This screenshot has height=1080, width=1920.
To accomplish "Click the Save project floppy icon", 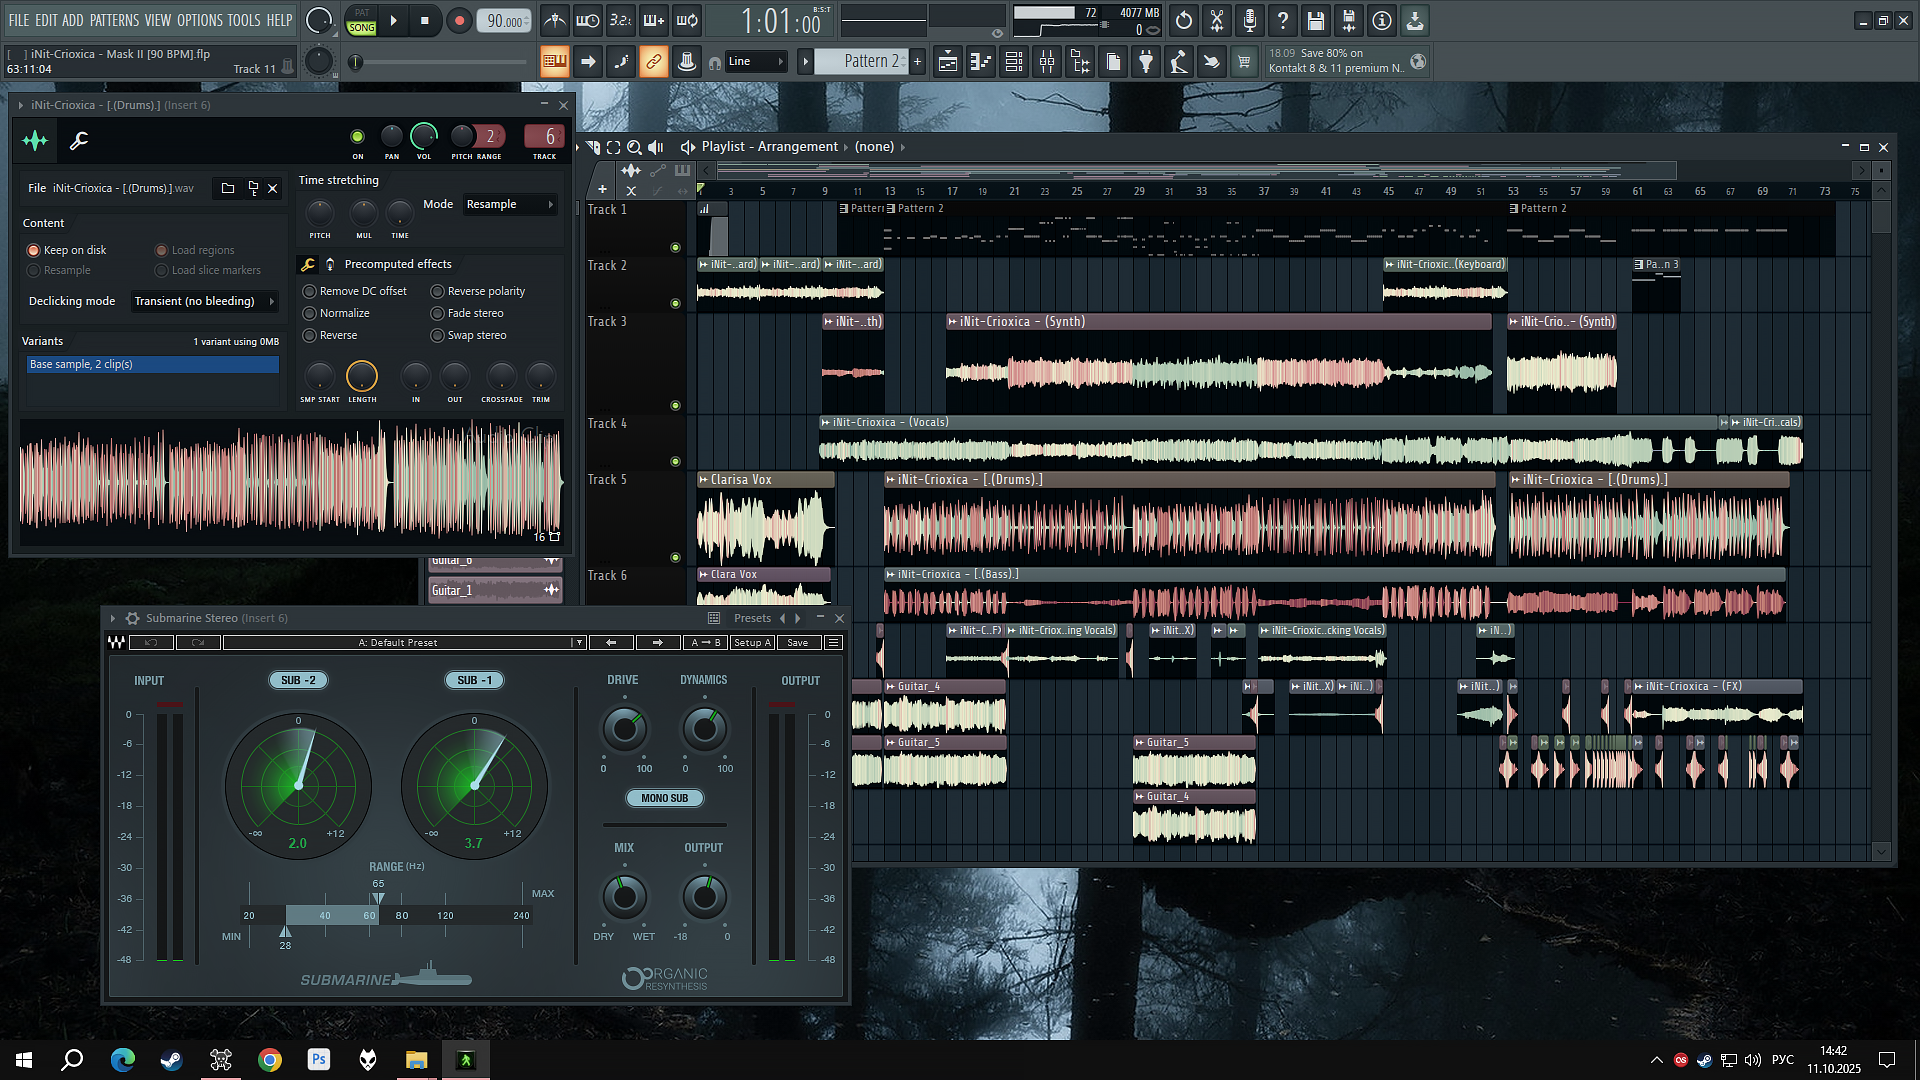I will click(1316, 20).
